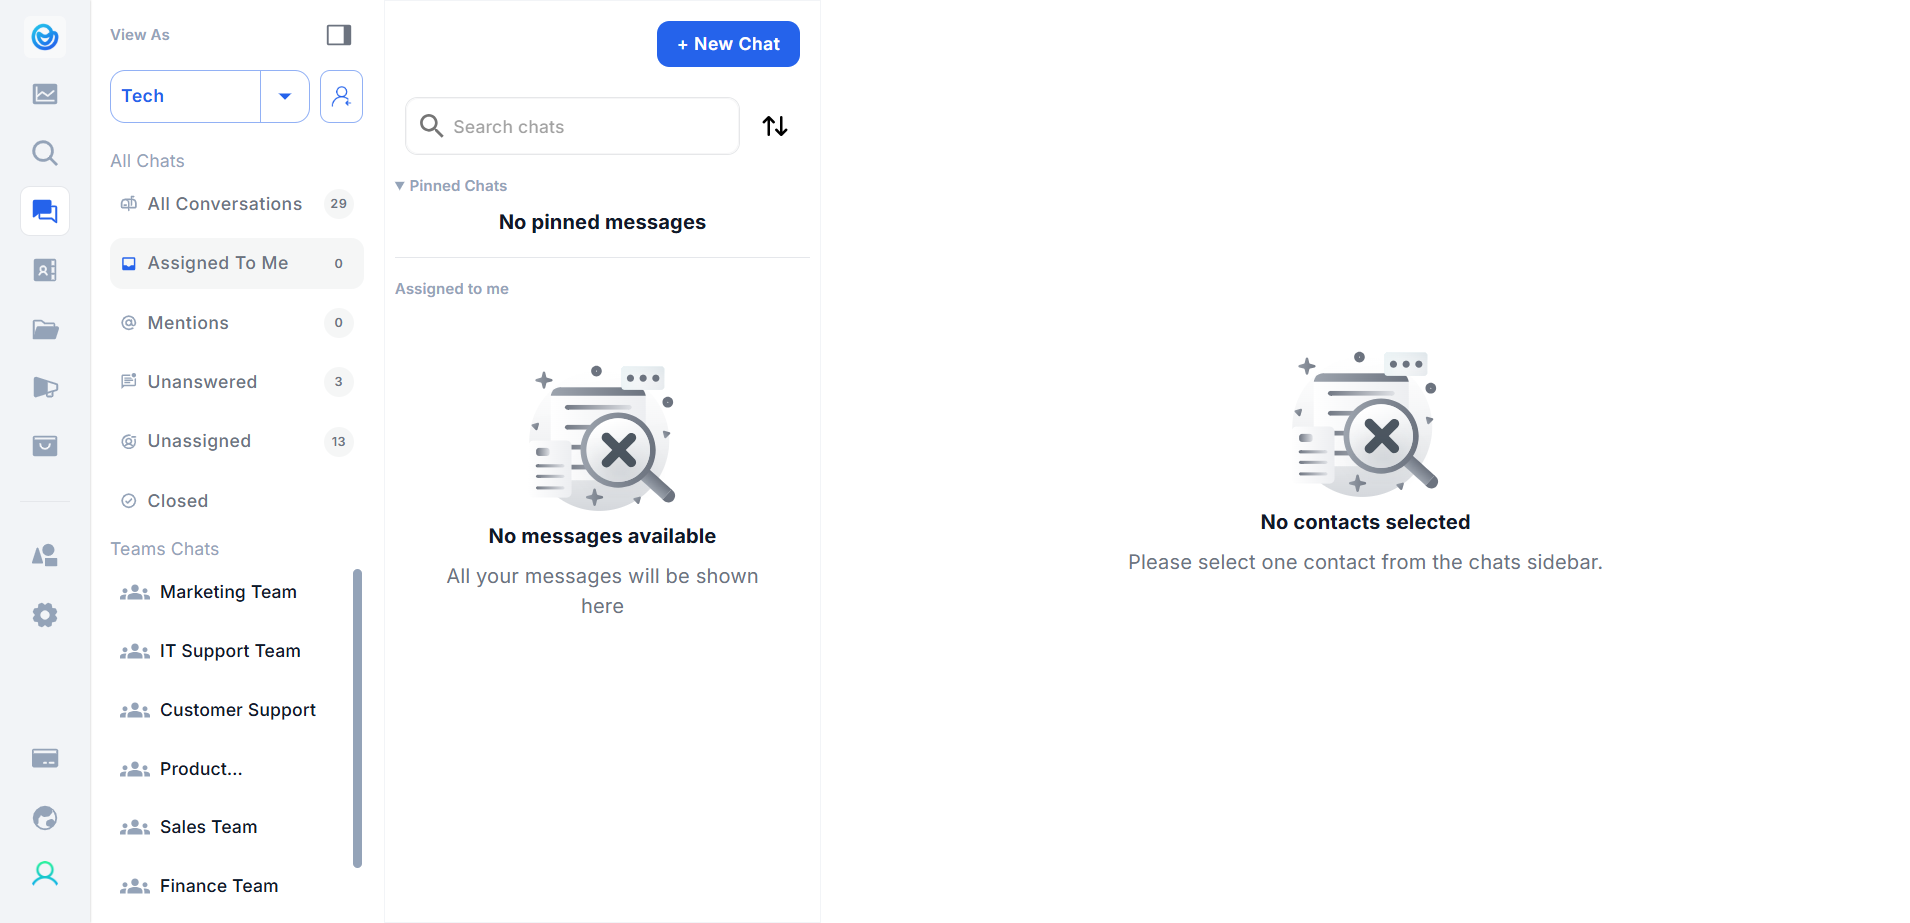
Task: Open the settings gear icon
Action: click(x=45, y=615)
